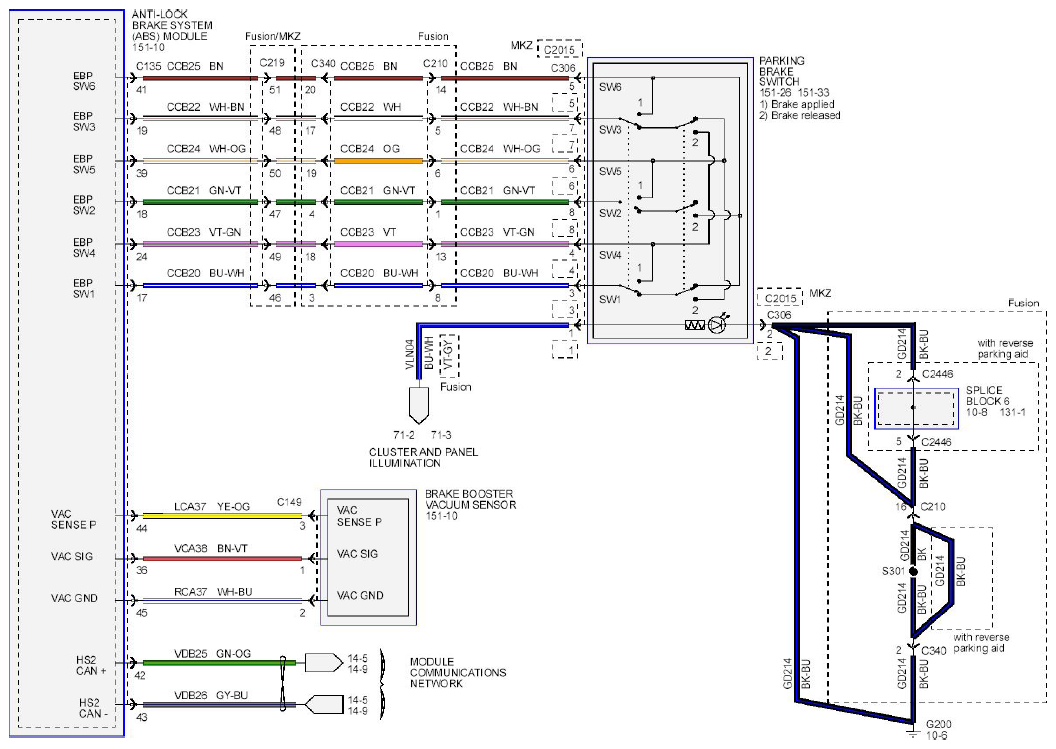
Task: Click the indicator lamp symbol in parking brake switch
Action: point(718,323)
